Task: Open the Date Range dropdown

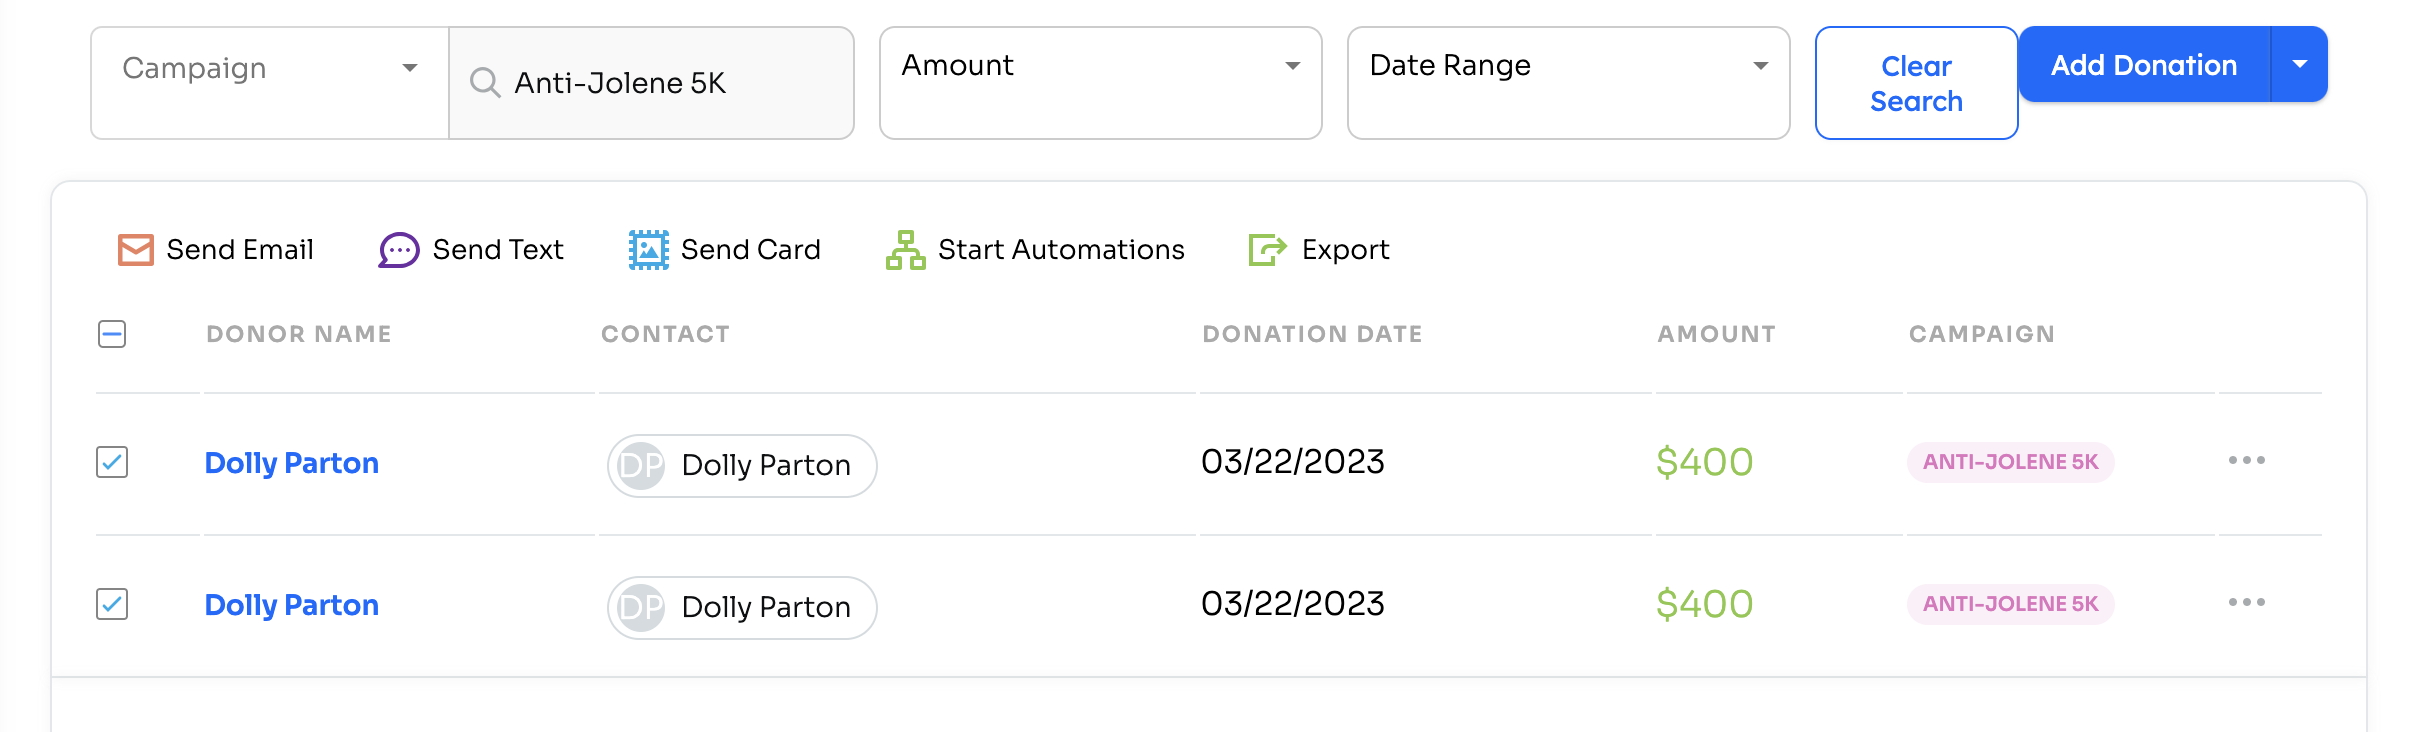Action: [1568, 83]
